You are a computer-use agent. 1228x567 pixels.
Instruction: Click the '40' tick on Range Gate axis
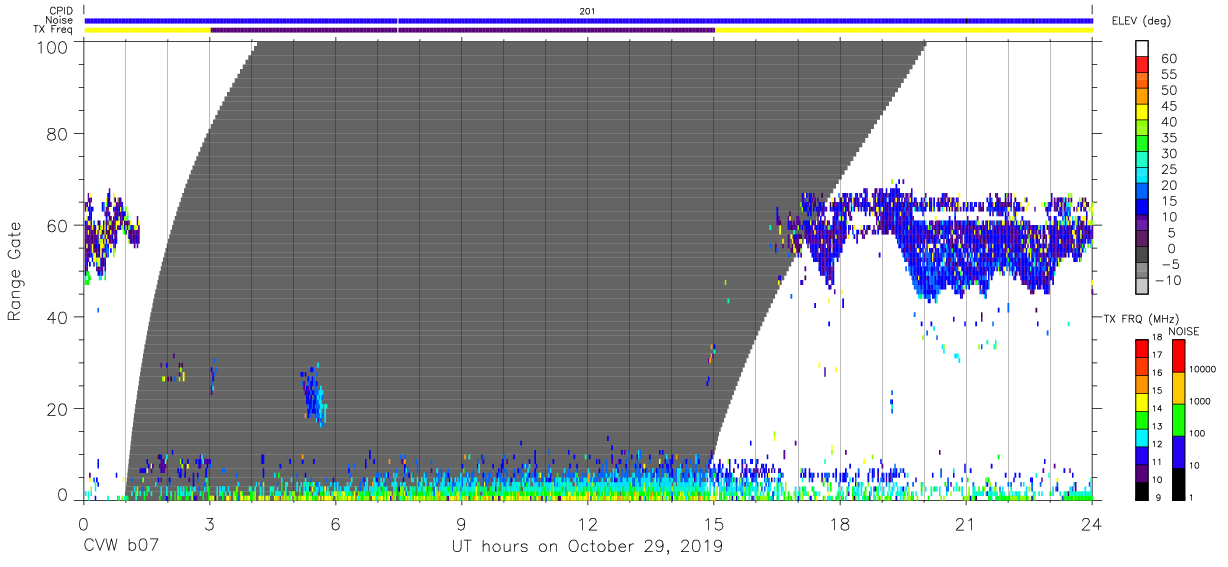pyautogui.click(x=57, y=317)
